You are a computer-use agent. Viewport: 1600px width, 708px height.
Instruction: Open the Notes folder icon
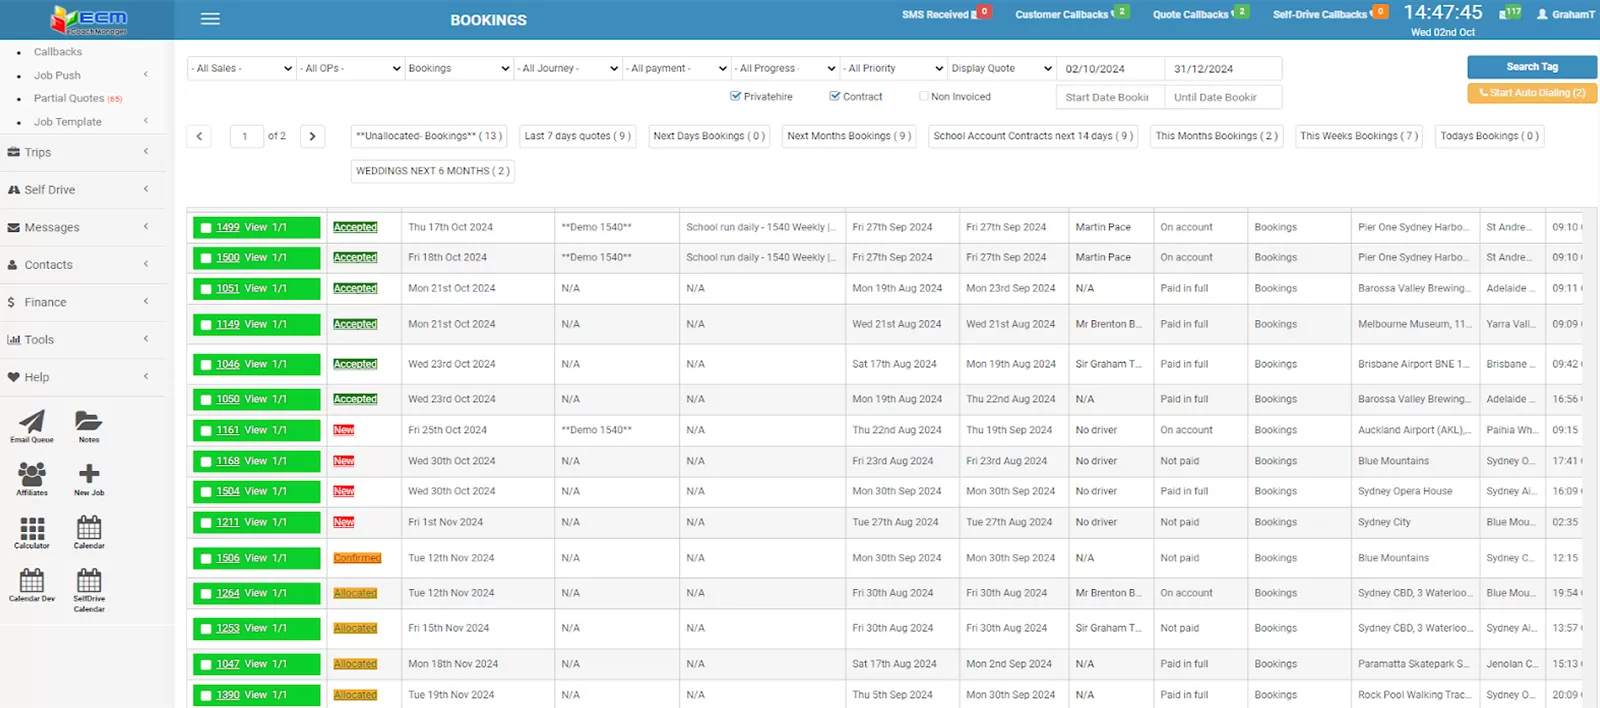coord(88,423)
